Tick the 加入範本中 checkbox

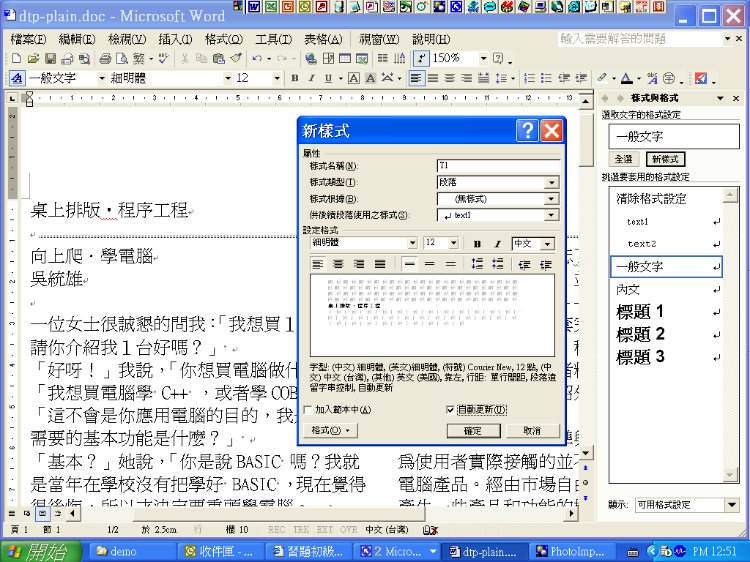coord(309,409)
